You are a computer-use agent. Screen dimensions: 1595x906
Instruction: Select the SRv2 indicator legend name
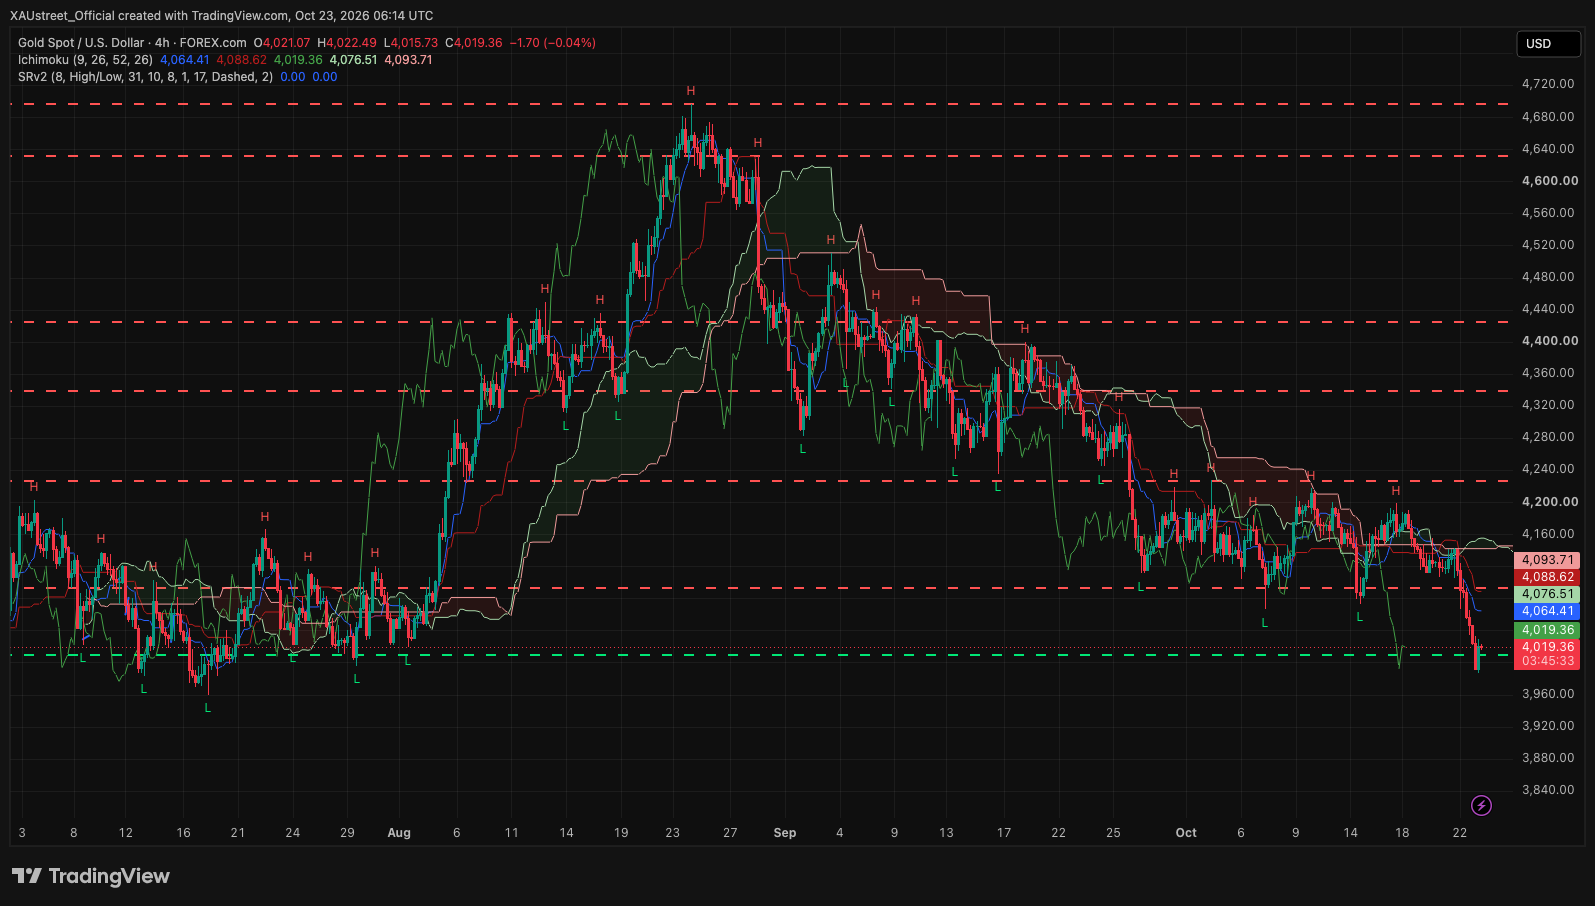(x=145, y=77)
